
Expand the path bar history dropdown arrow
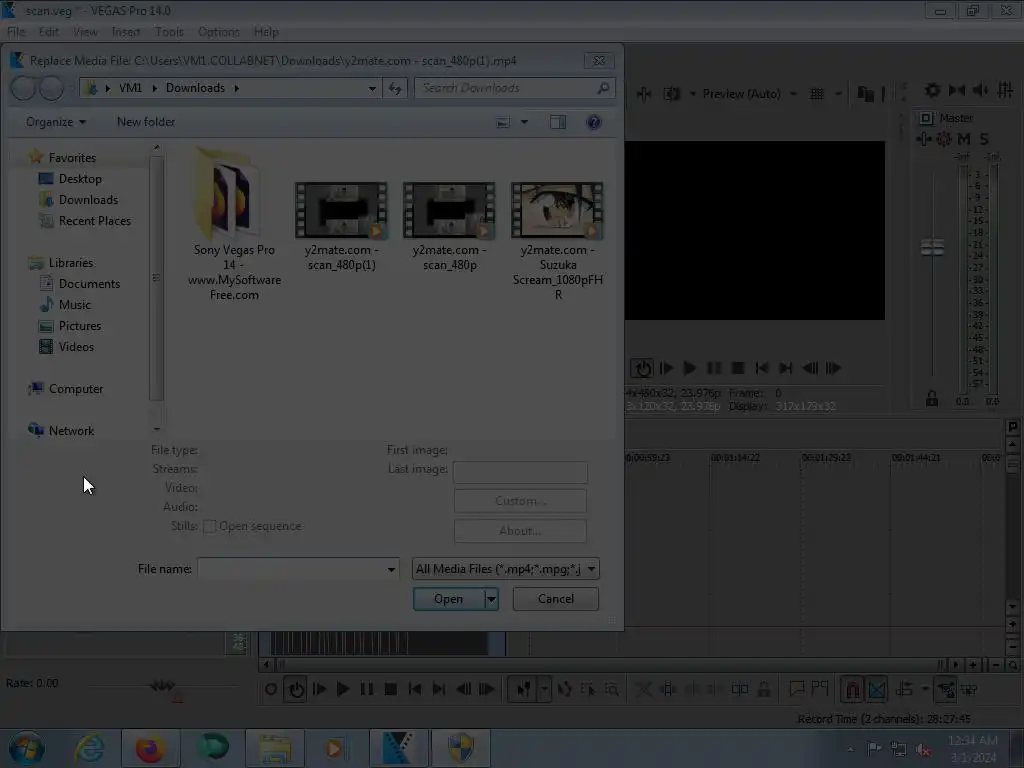[x=372, y=88]
